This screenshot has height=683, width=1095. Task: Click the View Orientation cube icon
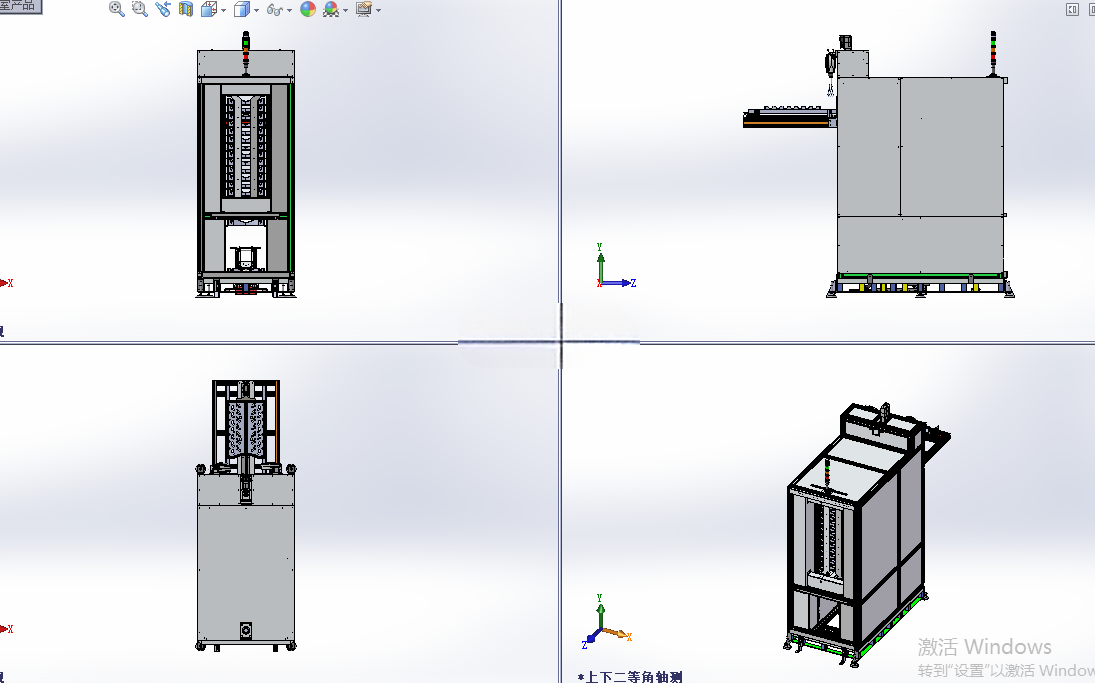[208, 9]
